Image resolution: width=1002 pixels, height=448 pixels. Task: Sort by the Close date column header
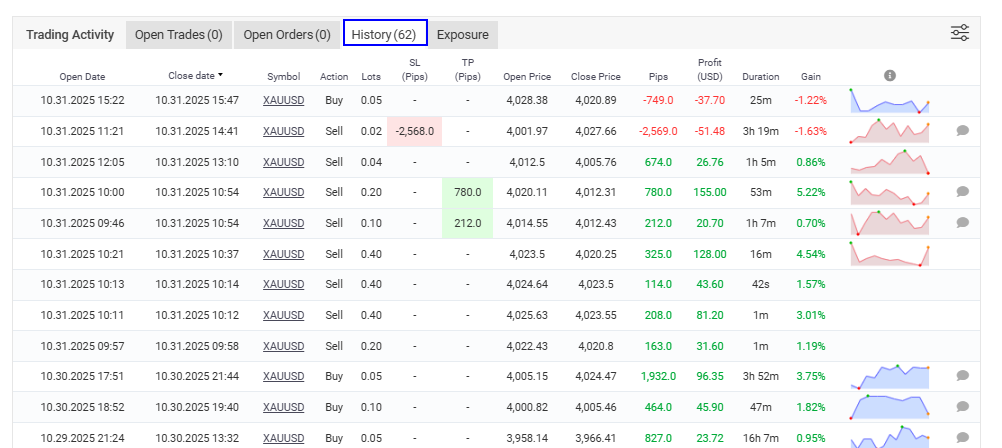click(x=195, y=76)
